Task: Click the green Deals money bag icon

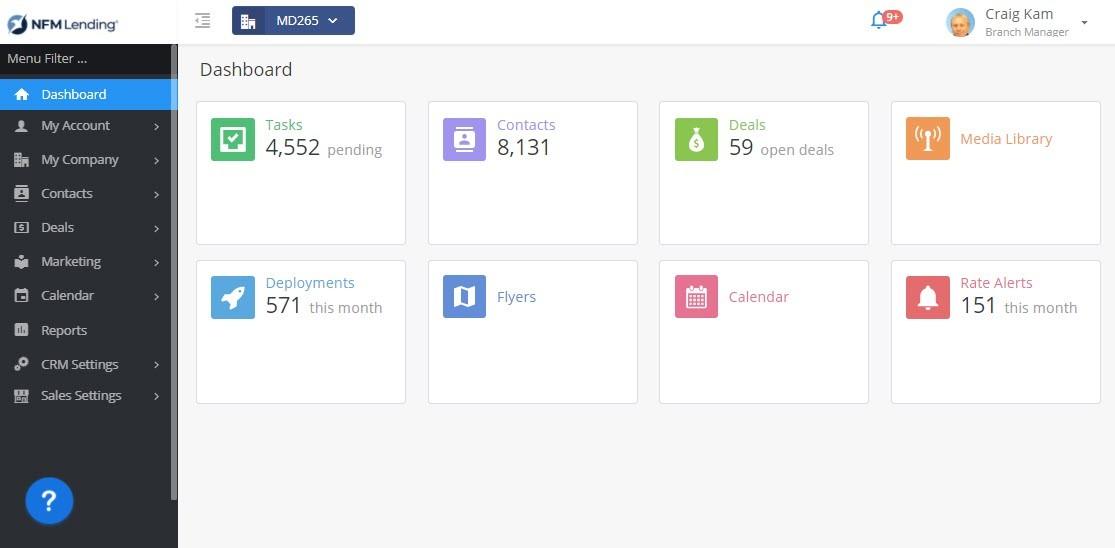Action: point(696,139)
